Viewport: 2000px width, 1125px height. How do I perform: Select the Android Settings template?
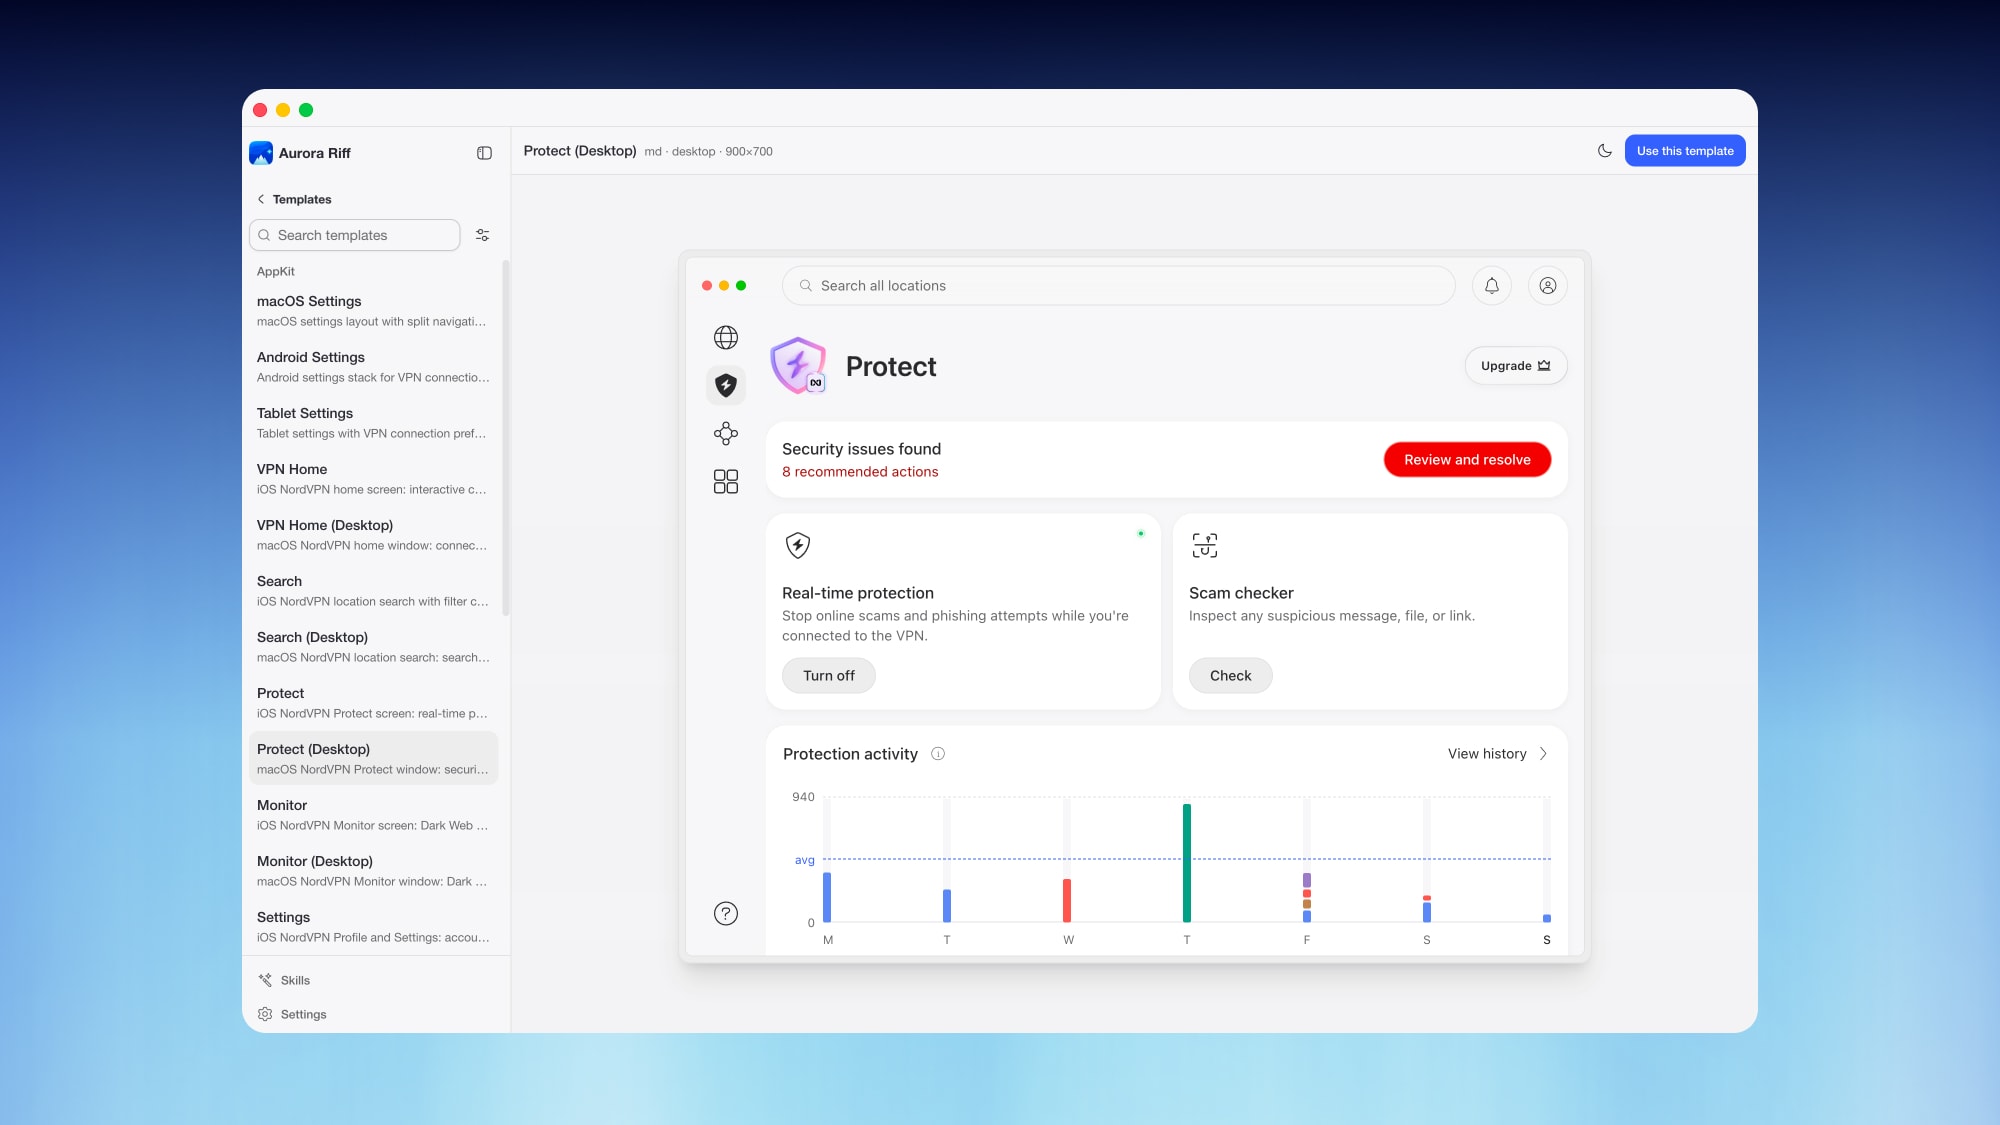click(373, 367)
